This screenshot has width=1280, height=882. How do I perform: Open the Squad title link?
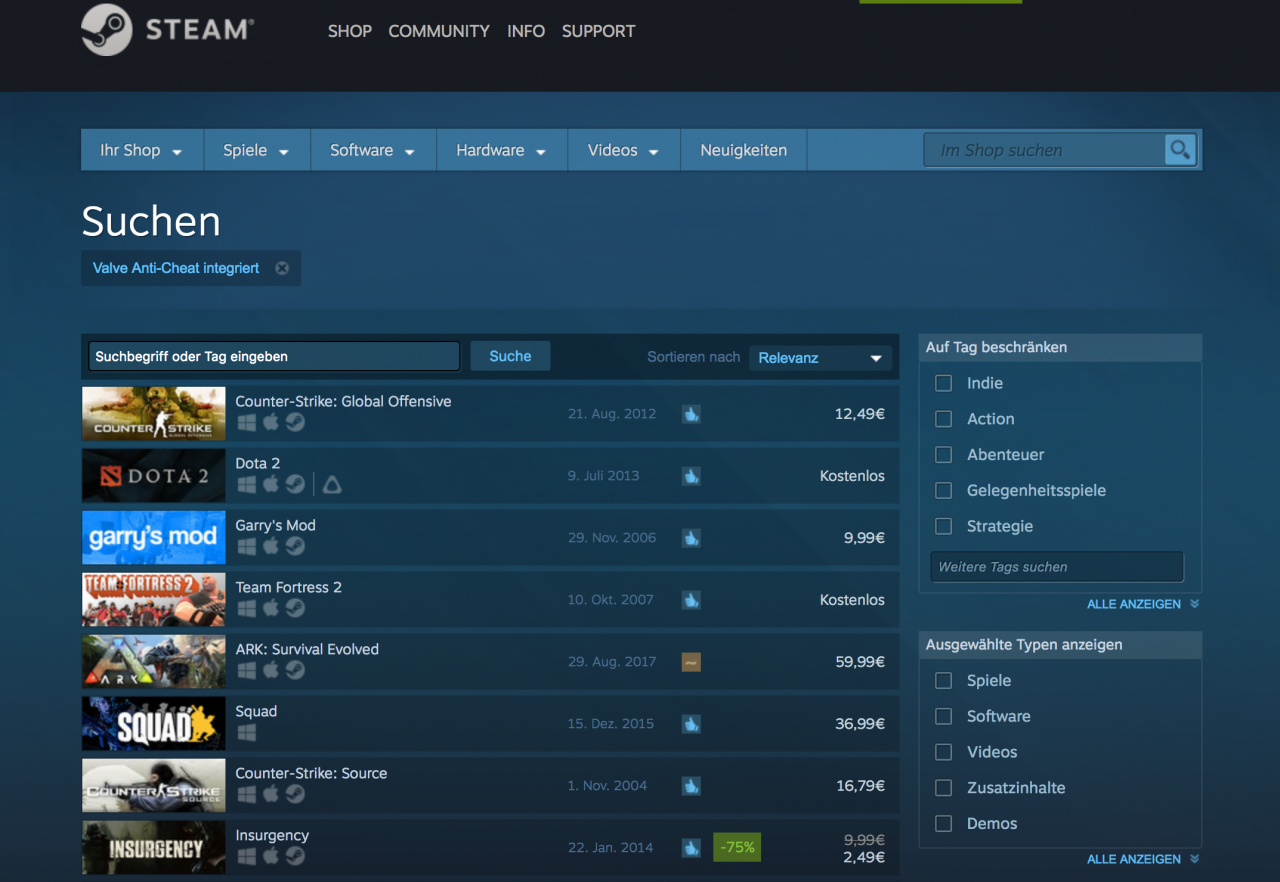point(256,711)
